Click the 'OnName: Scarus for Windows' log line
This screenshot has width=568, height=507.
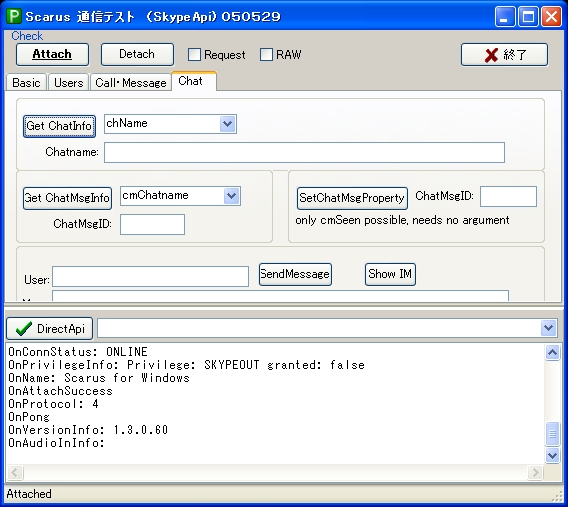click(x=99, y=378)
